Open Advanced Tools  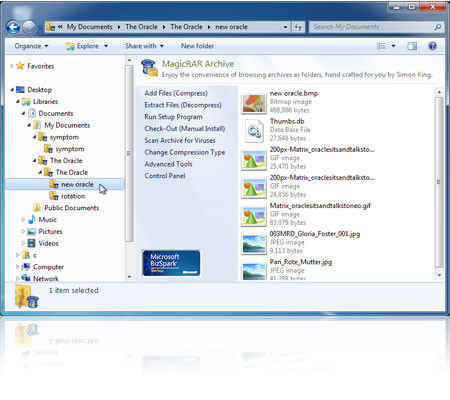coord(168,164)
